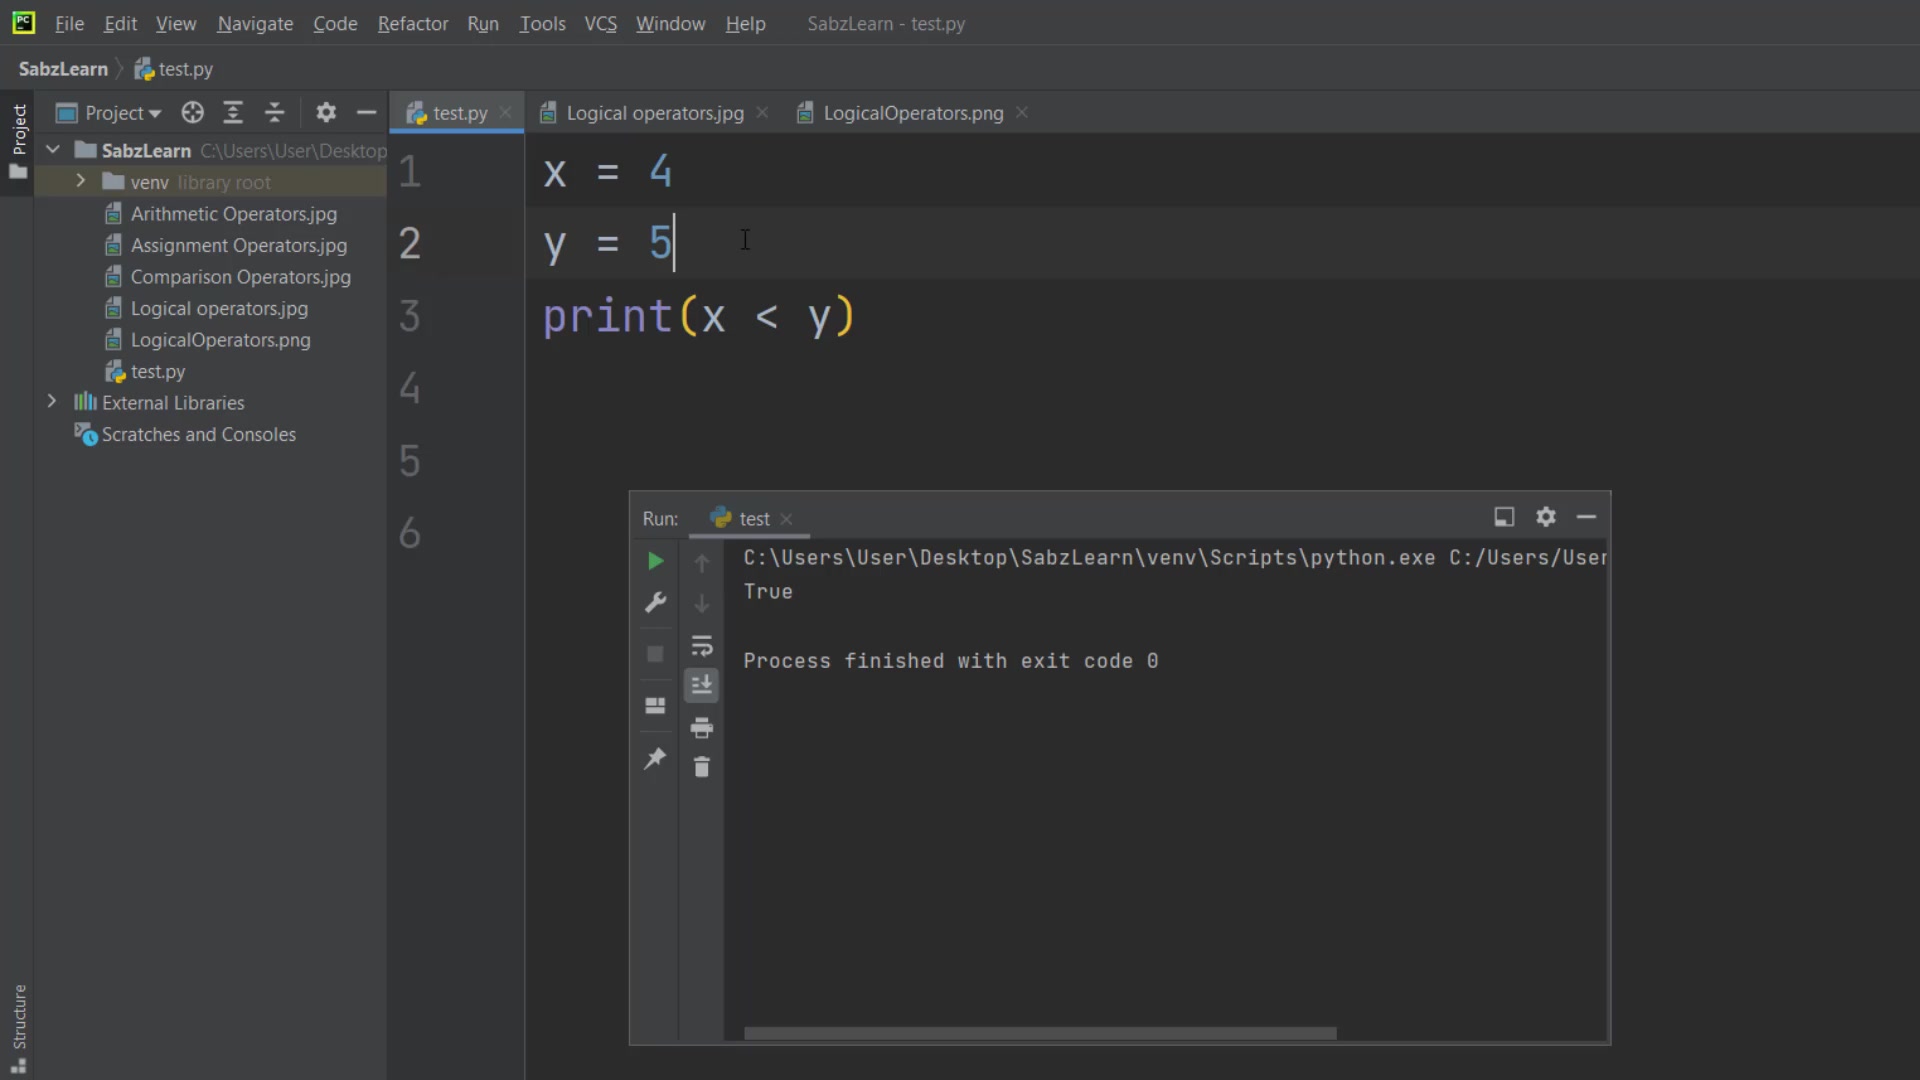The width and height of the screenshot is (1920, 1080).
Task: Click the Pin Tab icon in Run panel
Action: (655, 758)
